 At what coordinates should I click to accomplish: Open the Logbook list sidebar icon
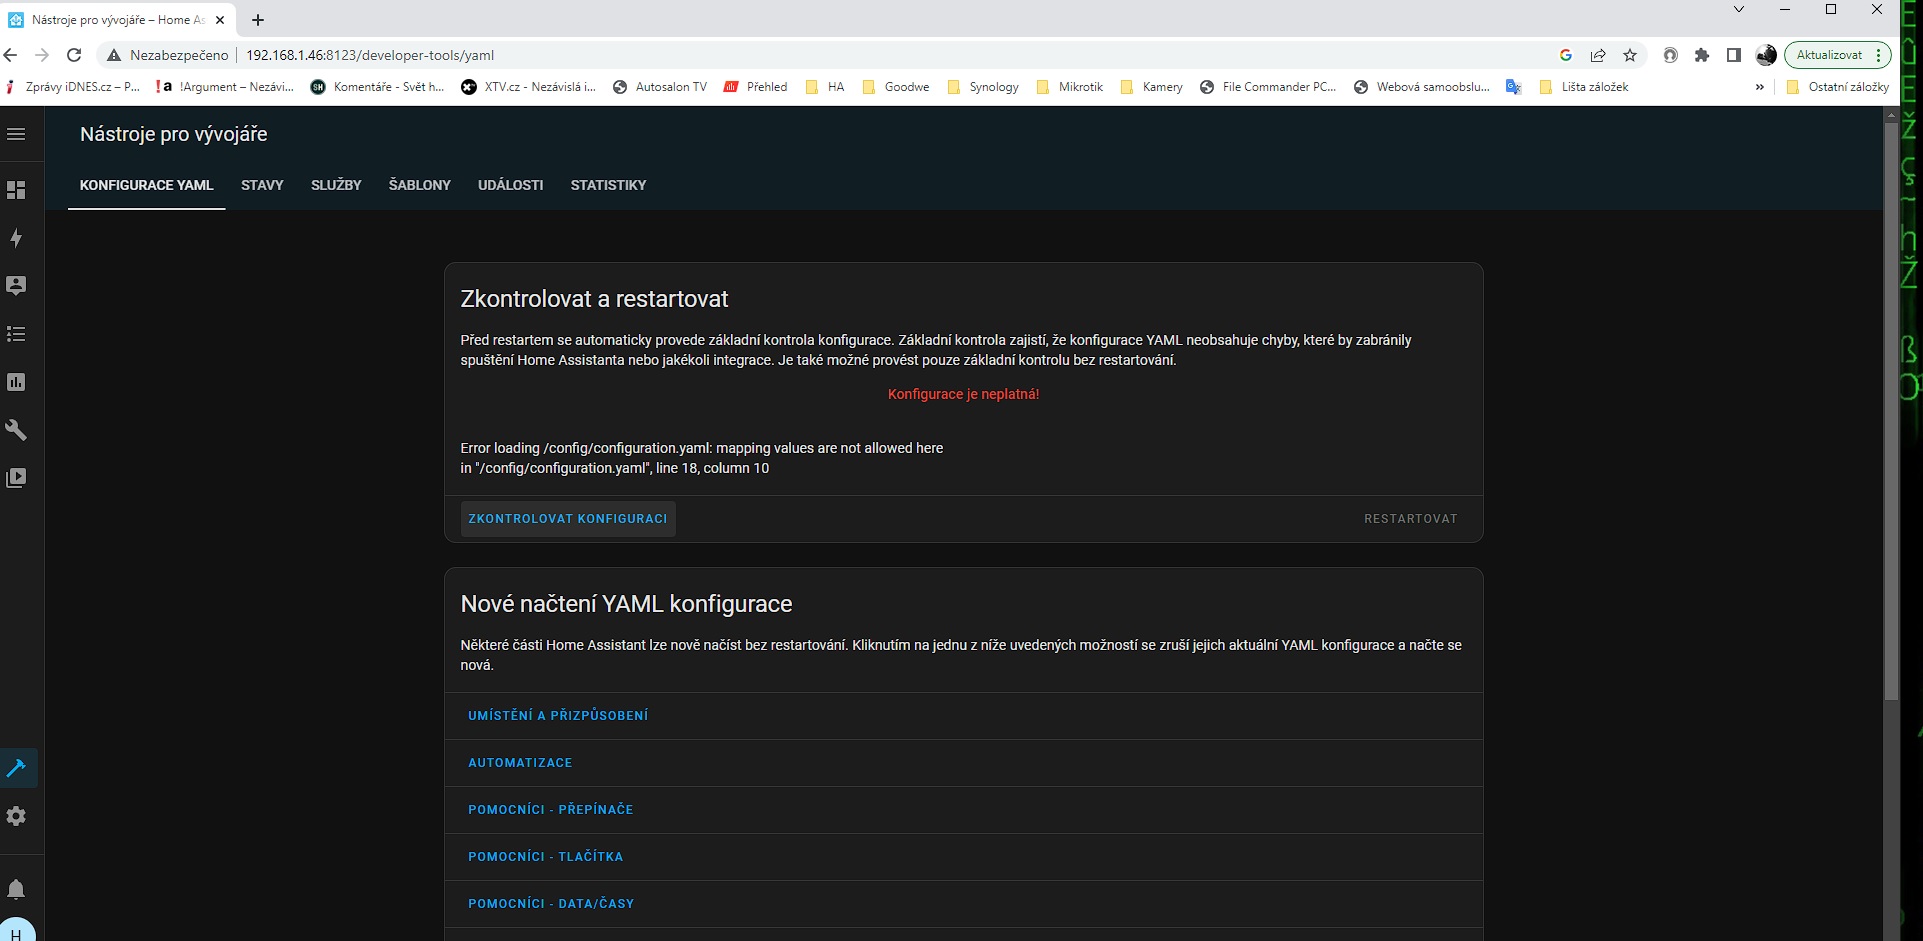16,334
